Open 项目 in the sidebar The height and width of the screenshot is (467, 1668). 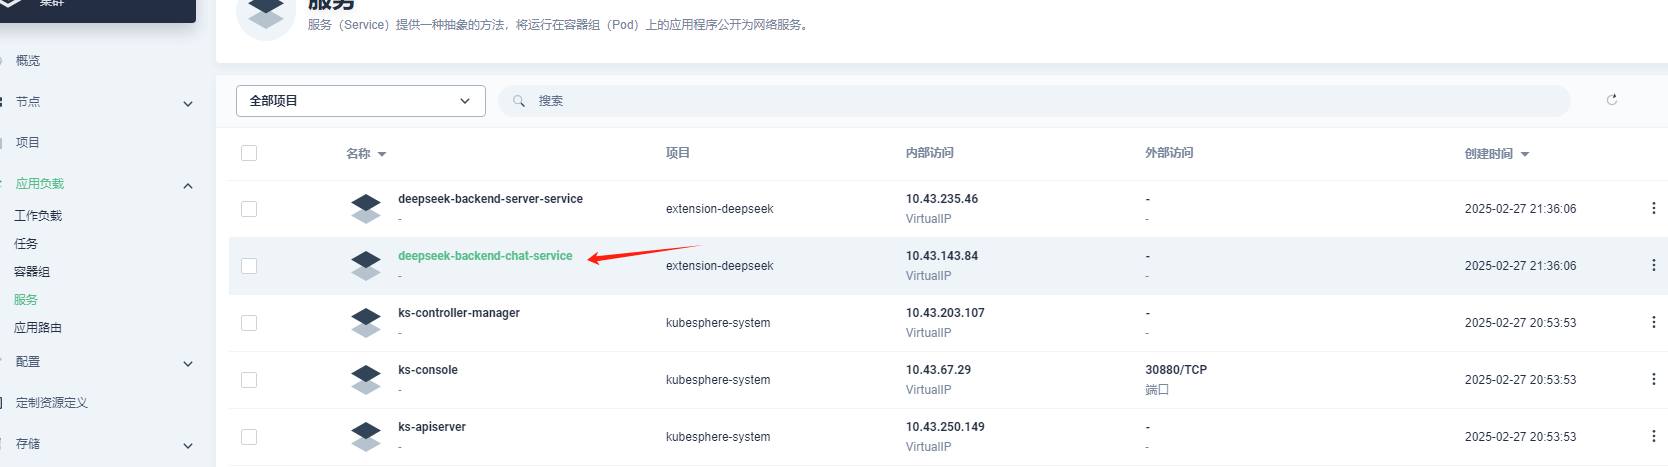coord(28,143)
